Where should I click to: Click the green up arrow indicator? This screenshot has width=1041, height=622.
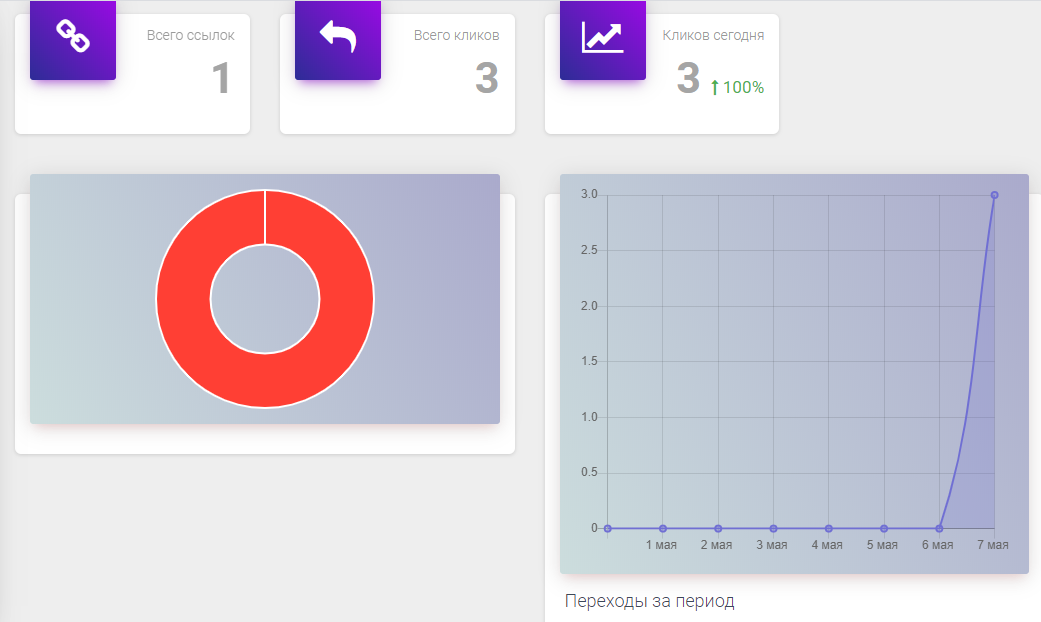coord(714,88)
